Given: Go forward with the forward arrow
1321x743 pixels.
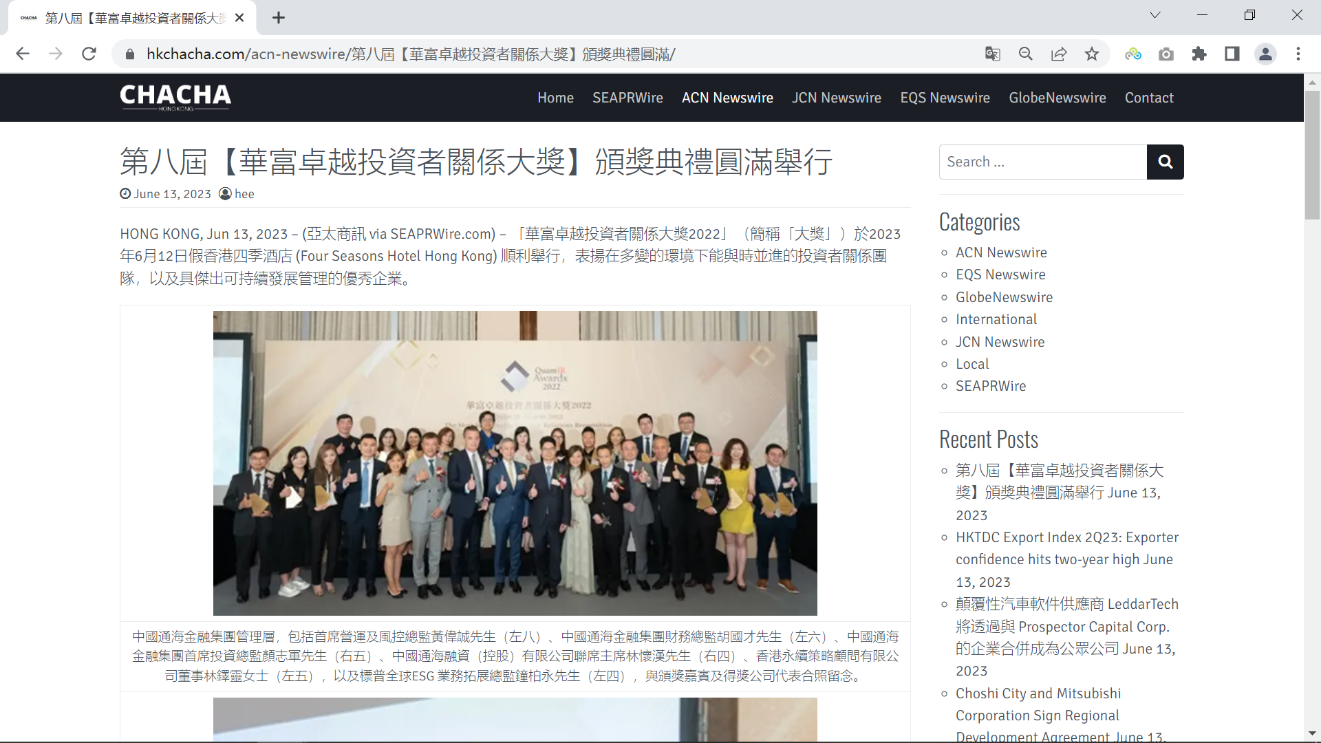Looking at the screenshot, I should pos(56,54).
